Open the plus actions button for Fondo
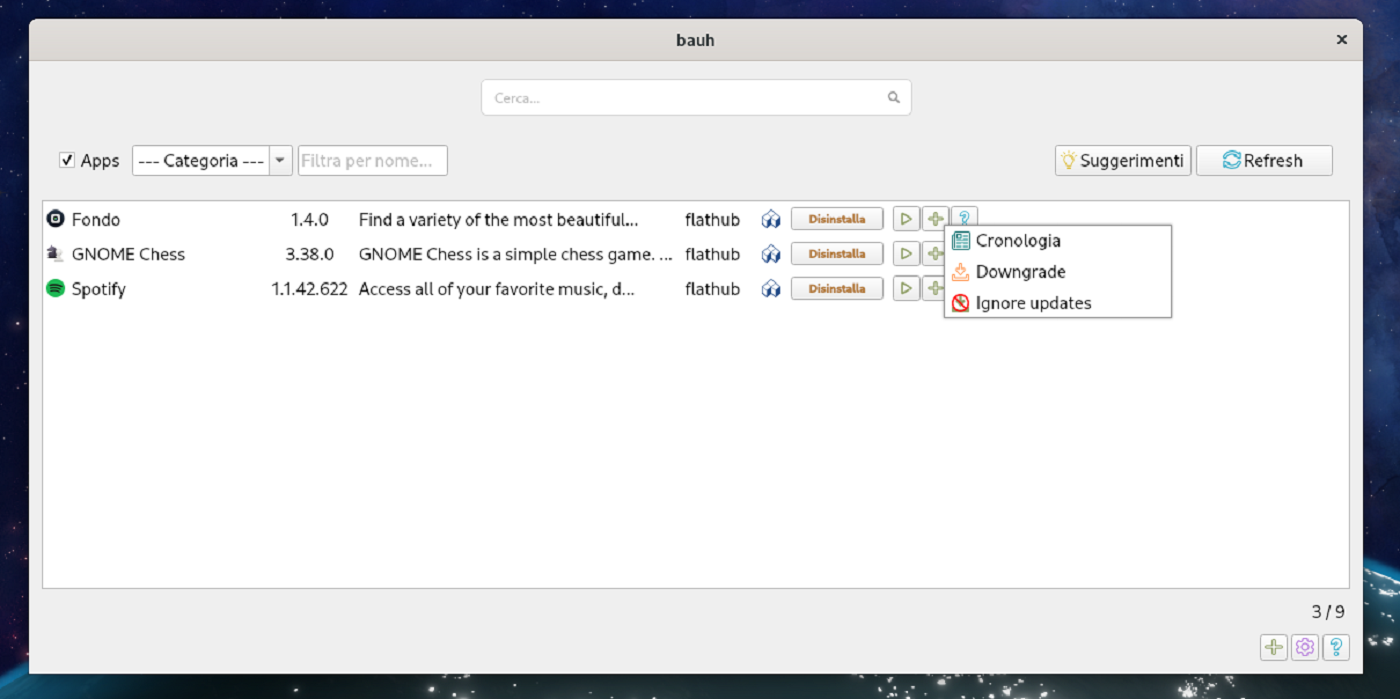Screen dimensions: 1400x699 pyautogui.click(x=935, y=218)
